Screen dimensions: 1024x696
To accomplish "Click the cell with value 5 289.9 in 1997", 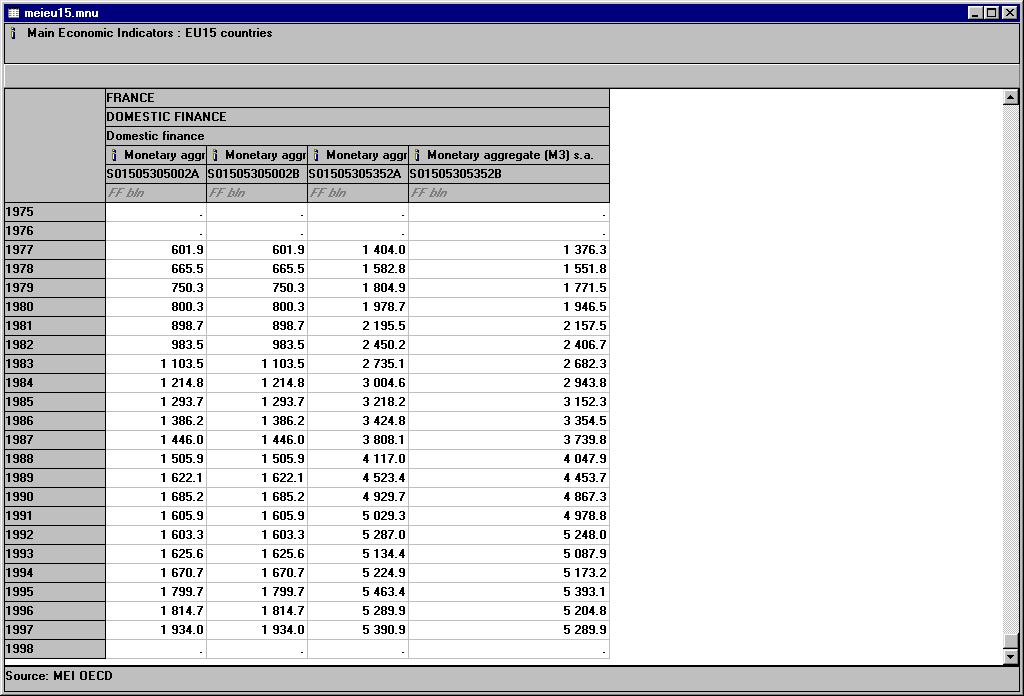I will 508,630.
